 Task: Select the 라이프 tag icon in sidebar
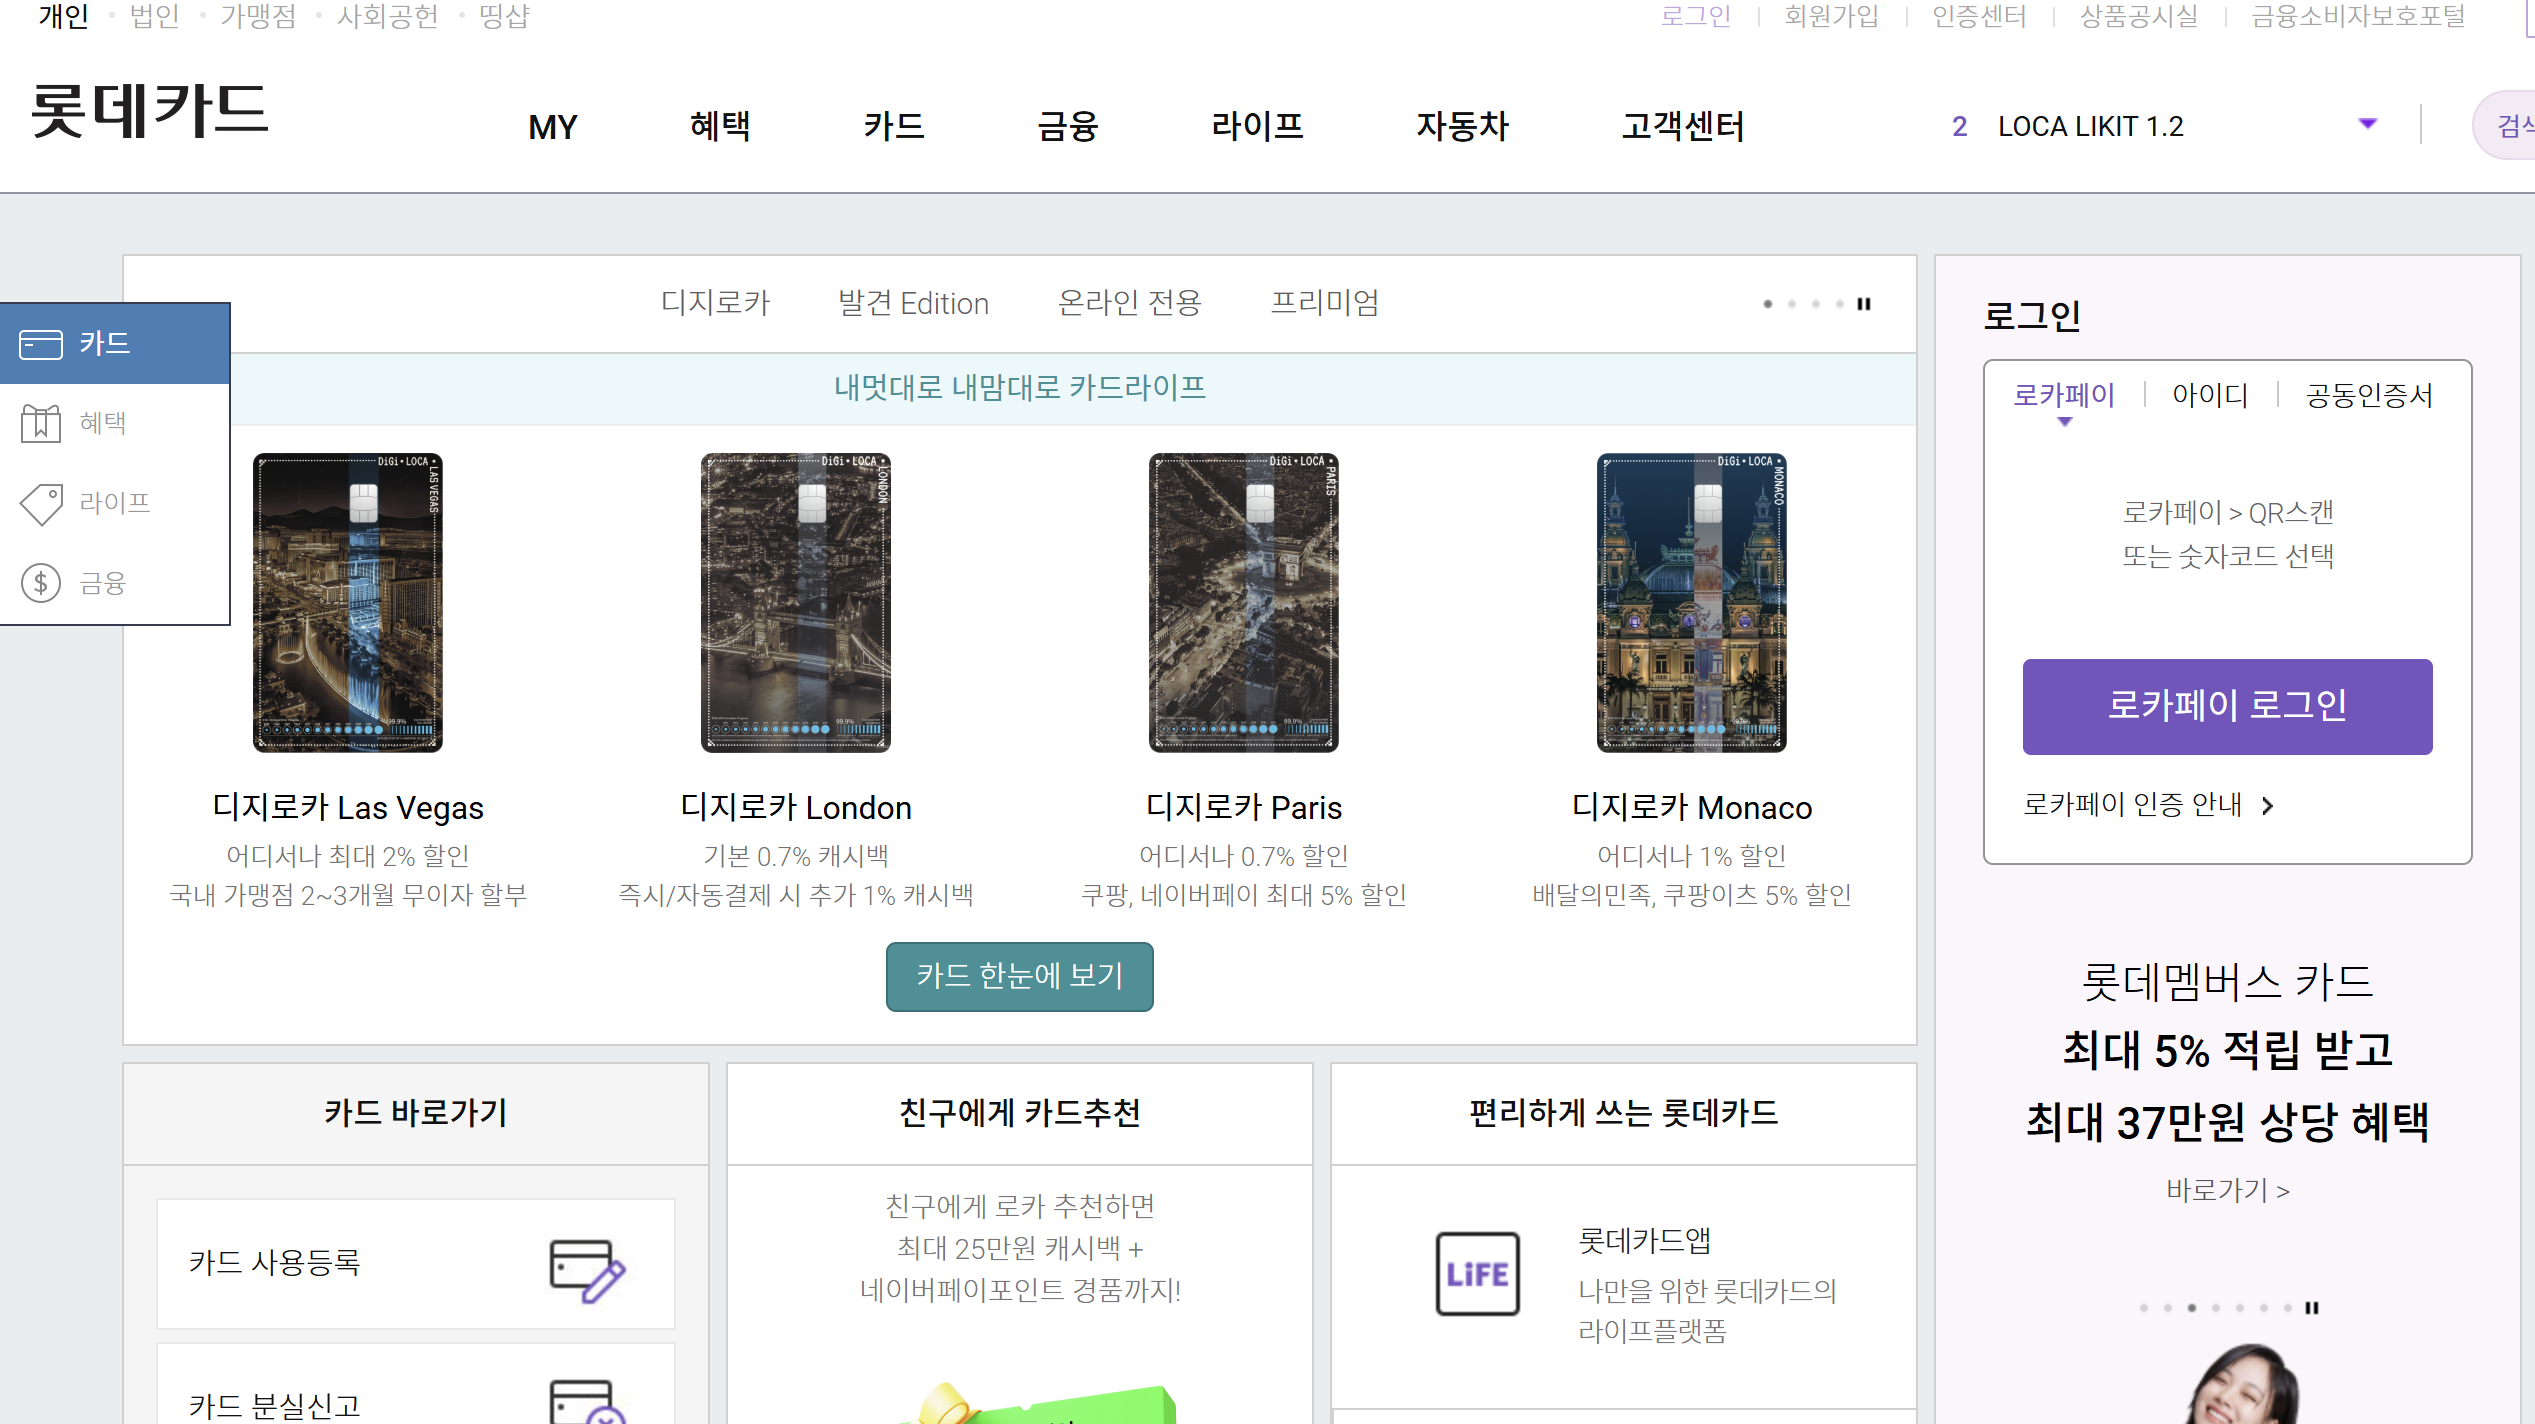point(41,503)
